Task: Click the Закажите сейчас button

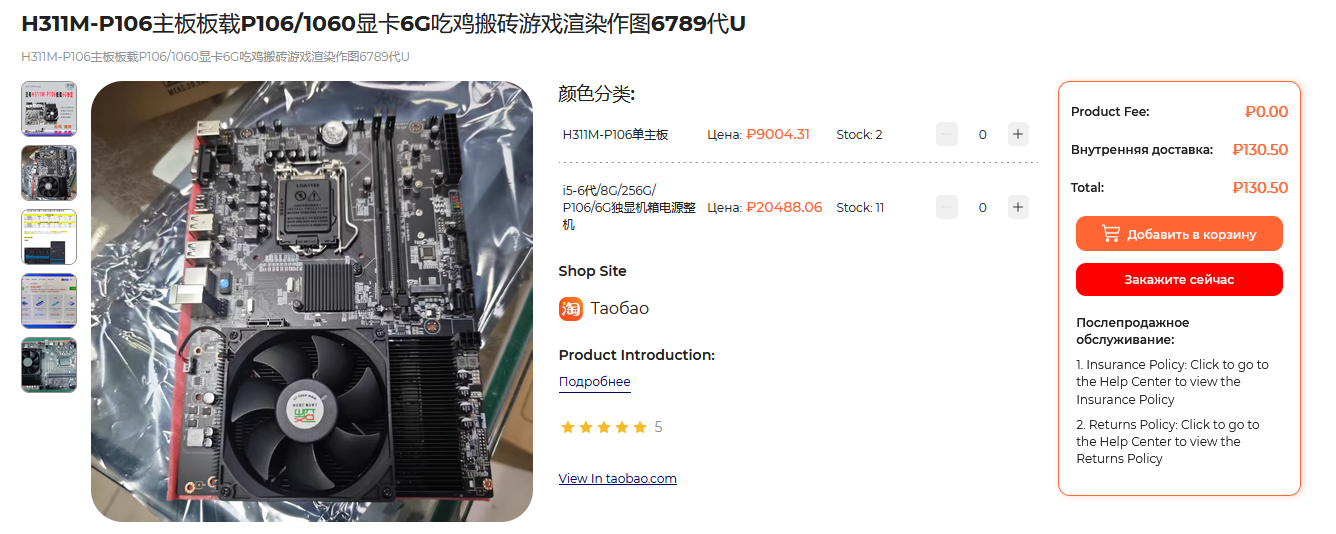Action: [1179, 280]
